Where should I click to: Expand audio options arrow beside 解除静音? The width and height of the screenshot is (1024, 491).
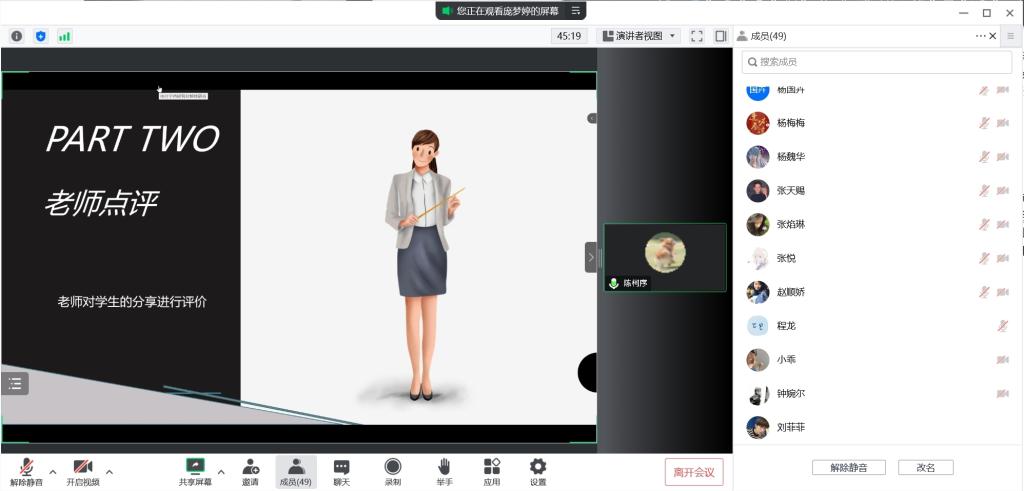(53, 471)
